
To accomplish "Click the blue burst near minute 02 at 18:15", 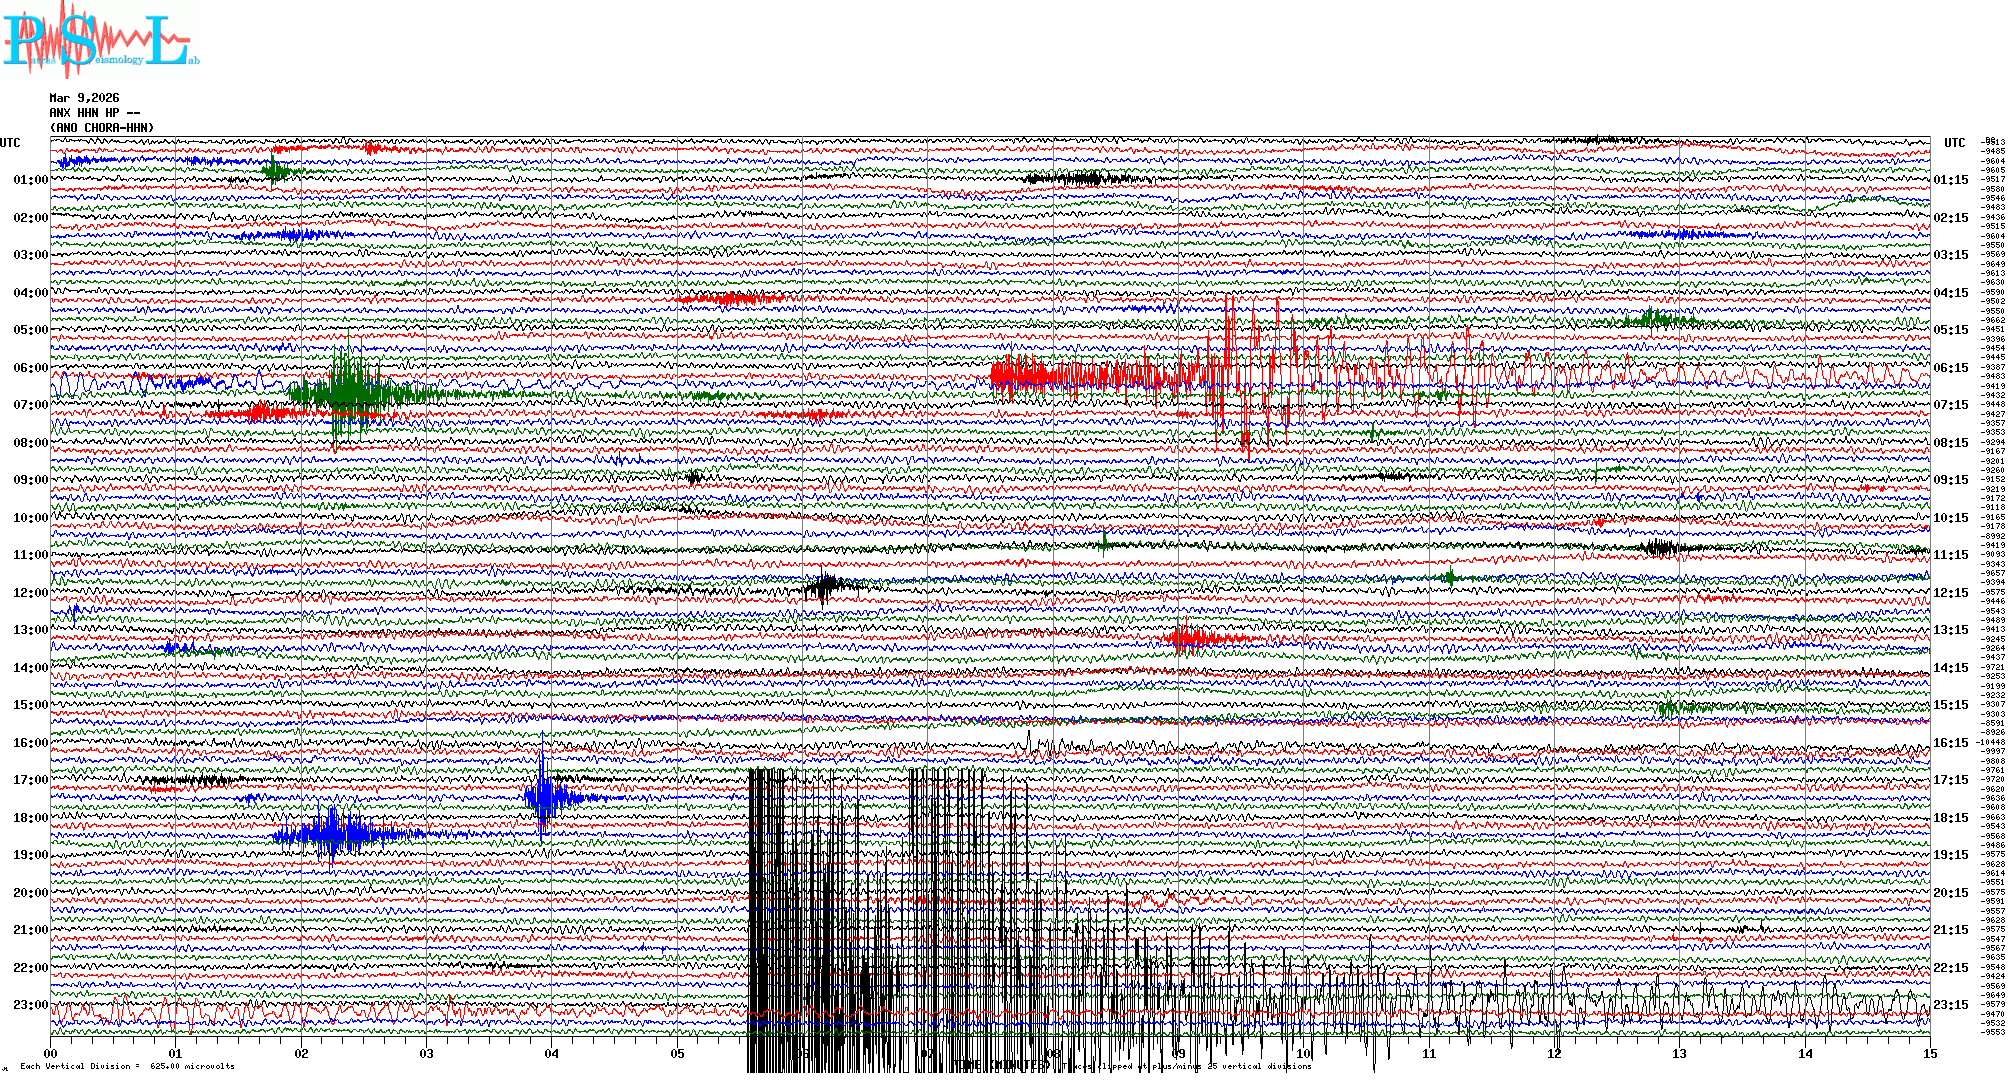I will 332,833.
